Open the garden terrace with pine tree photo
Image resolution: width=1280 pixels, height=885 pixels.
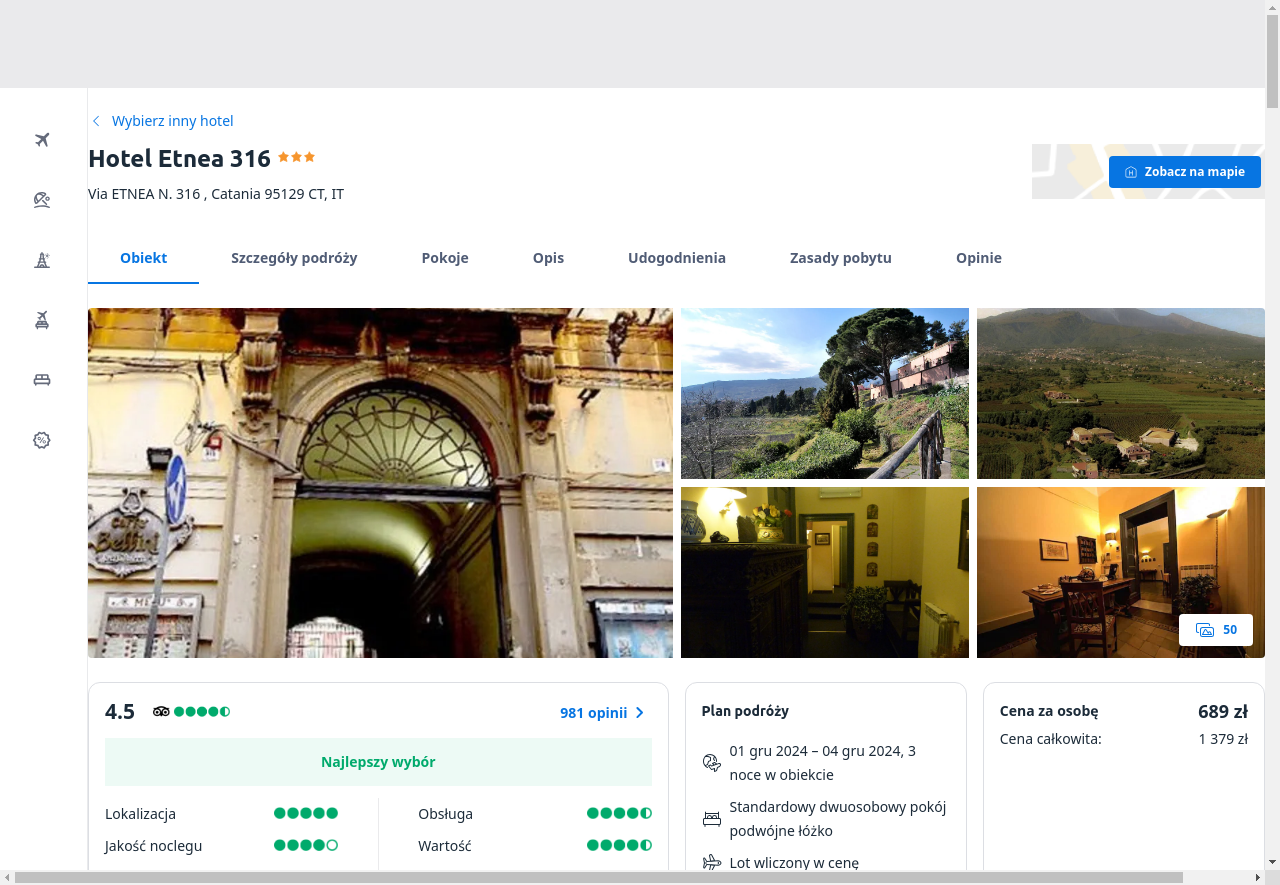tap(825, 393)
